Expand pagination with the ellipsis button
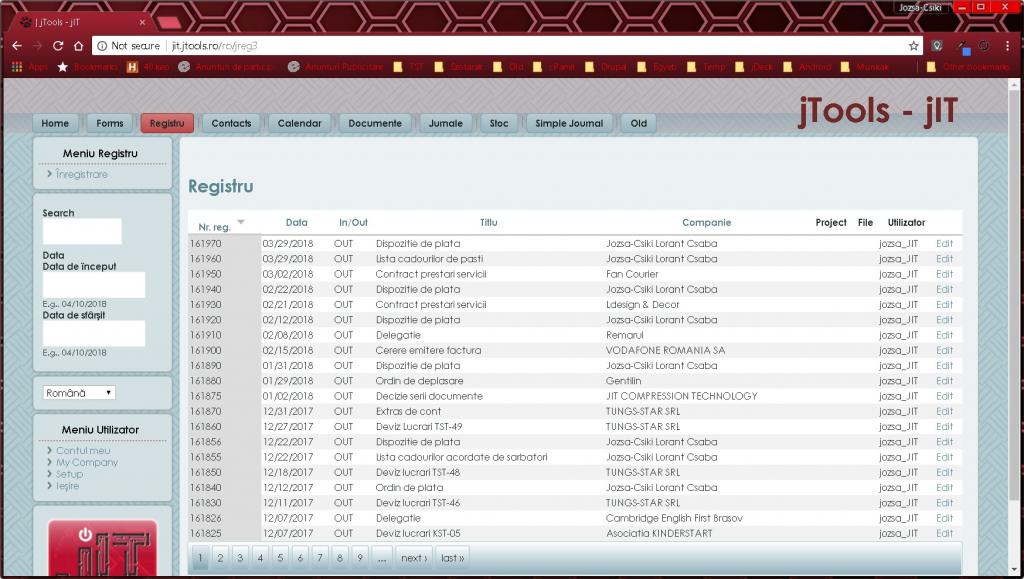Screen dimensions: 1024x579 coord(381,558)
